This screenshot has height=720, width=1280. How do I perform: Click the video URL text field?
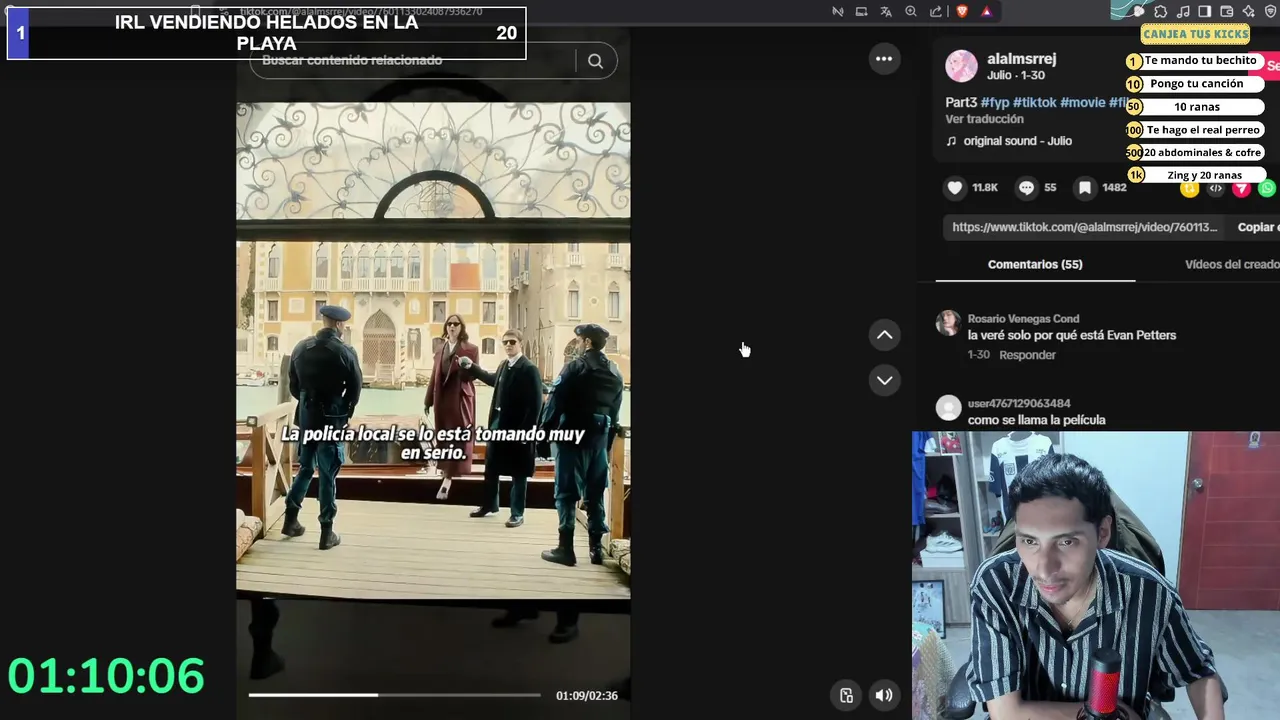tap(1085, 227)
